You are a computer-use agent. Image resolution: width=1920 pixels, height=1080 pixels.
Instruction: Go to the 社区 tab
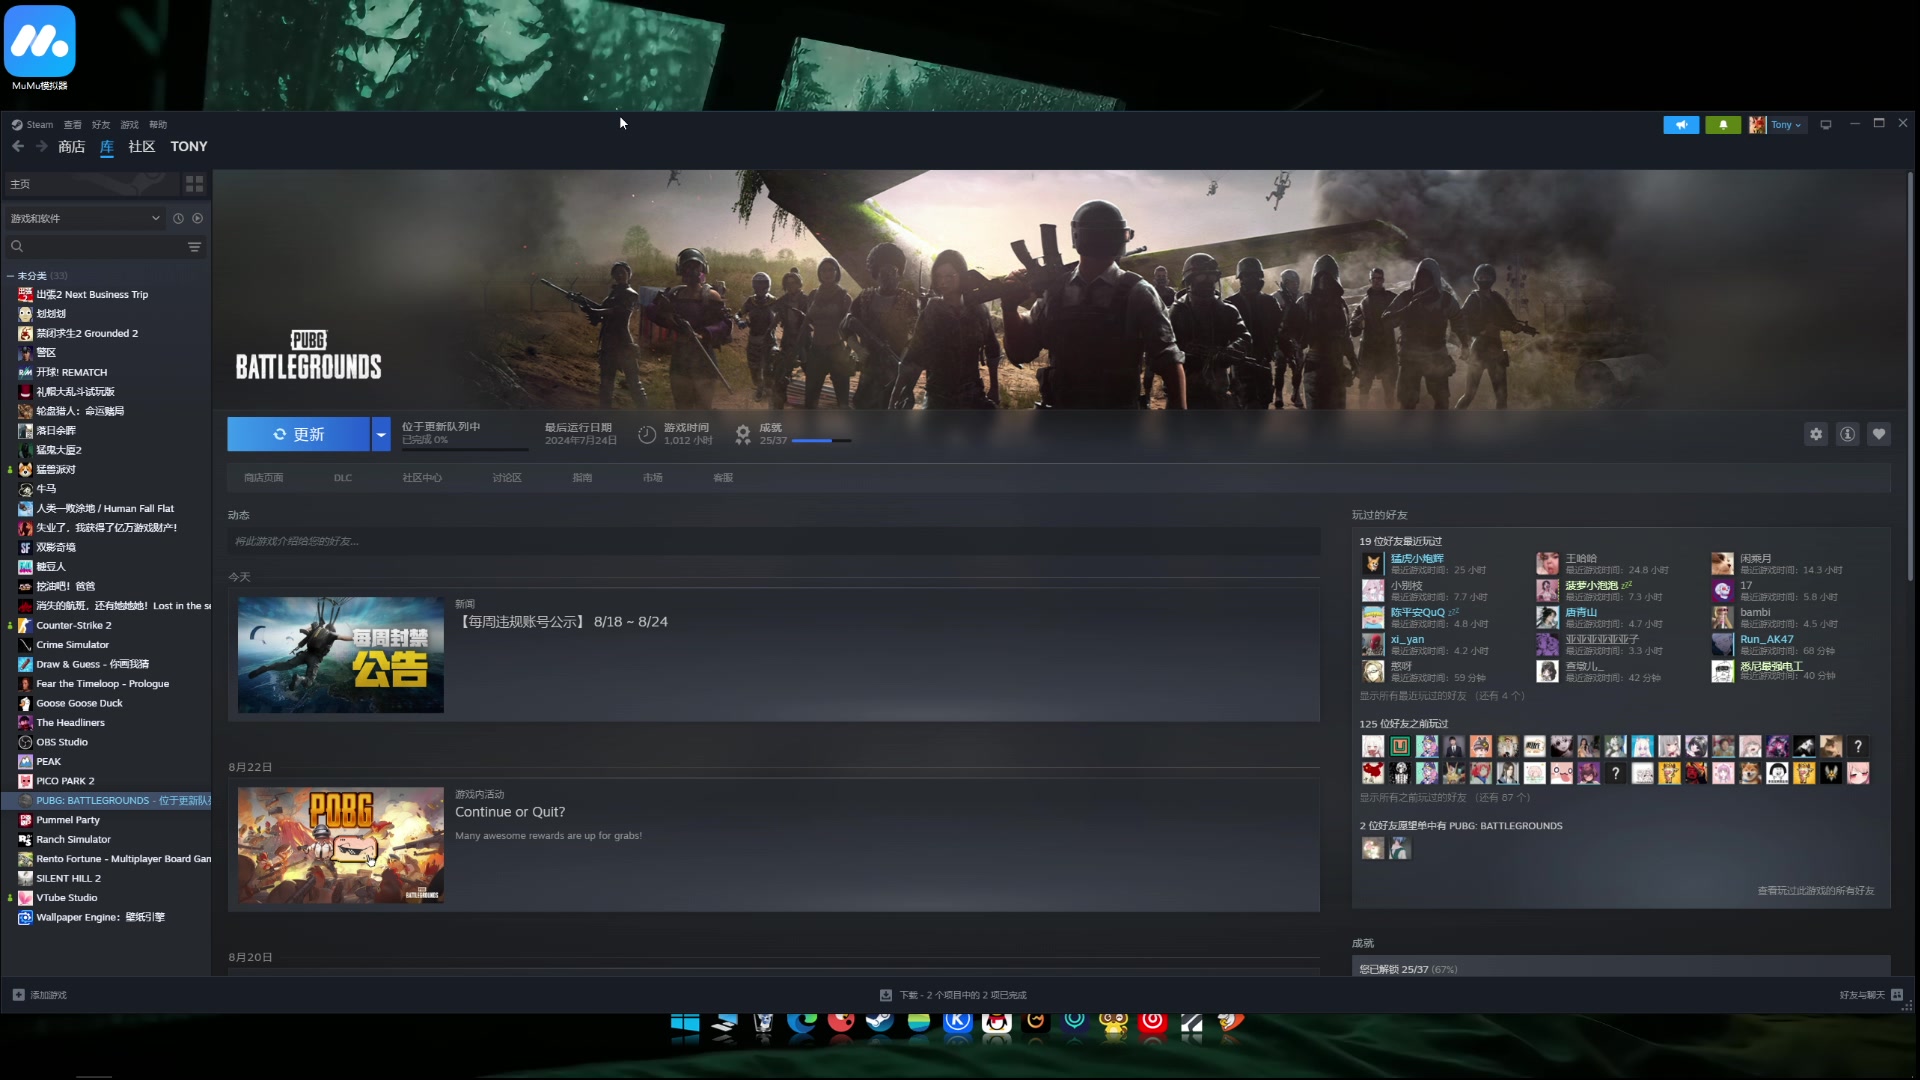[x=141, y=146]
